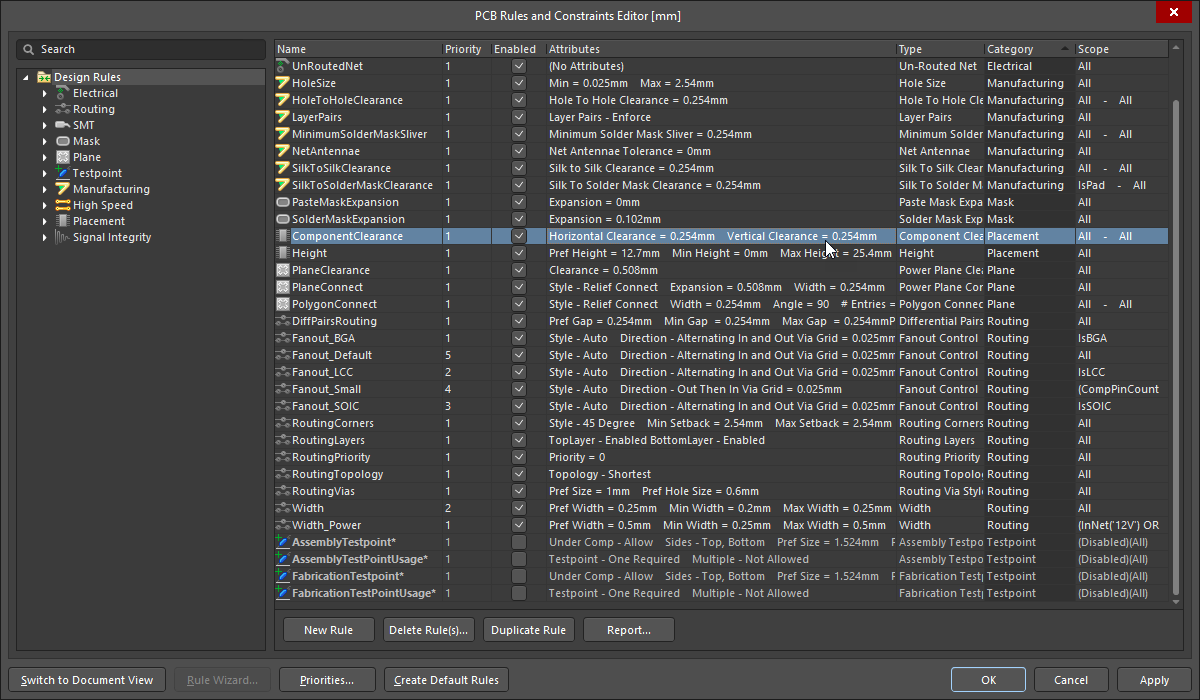Screen dimensions: 1200x700
Task: Uncheck the Width_Power enabled checkbox
Action: [x=518, y=525]
